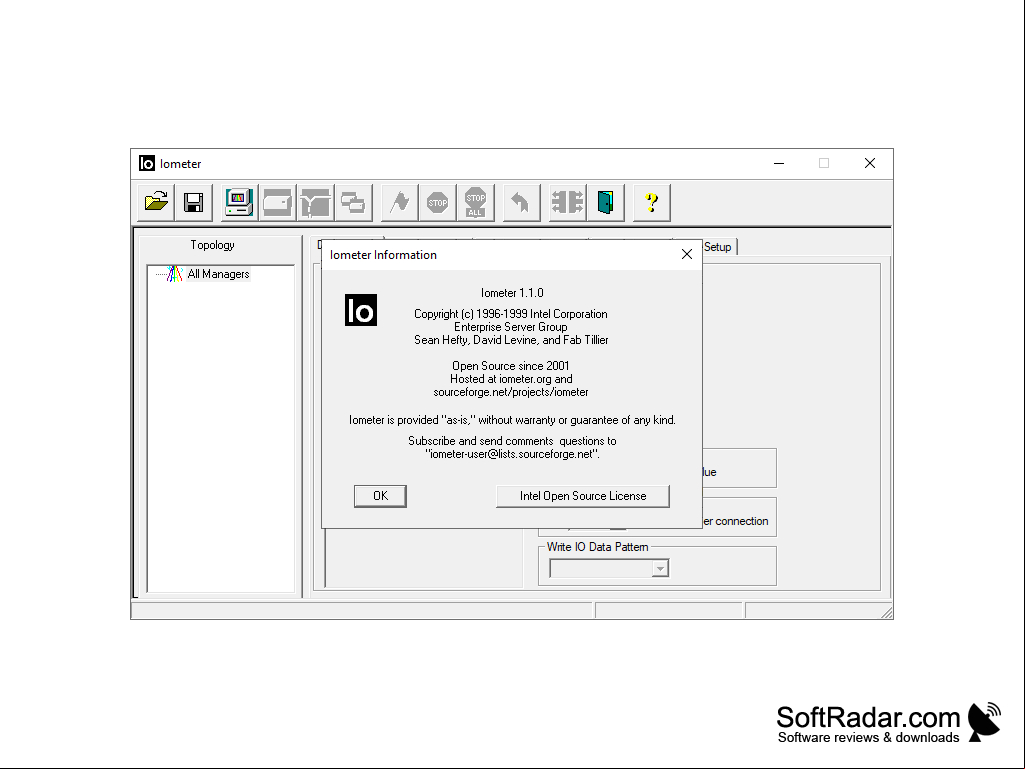Viewport: 1025px width, 769px height.
Task: Click window resize grip in status bar
Action: point(886,612)
